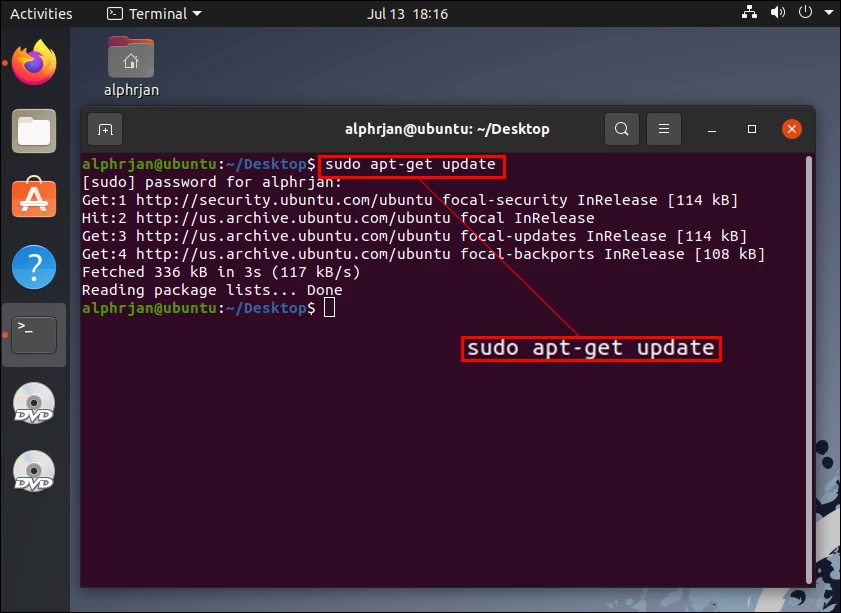
Task: Open the Help application icon
Action: coord(33,267)
